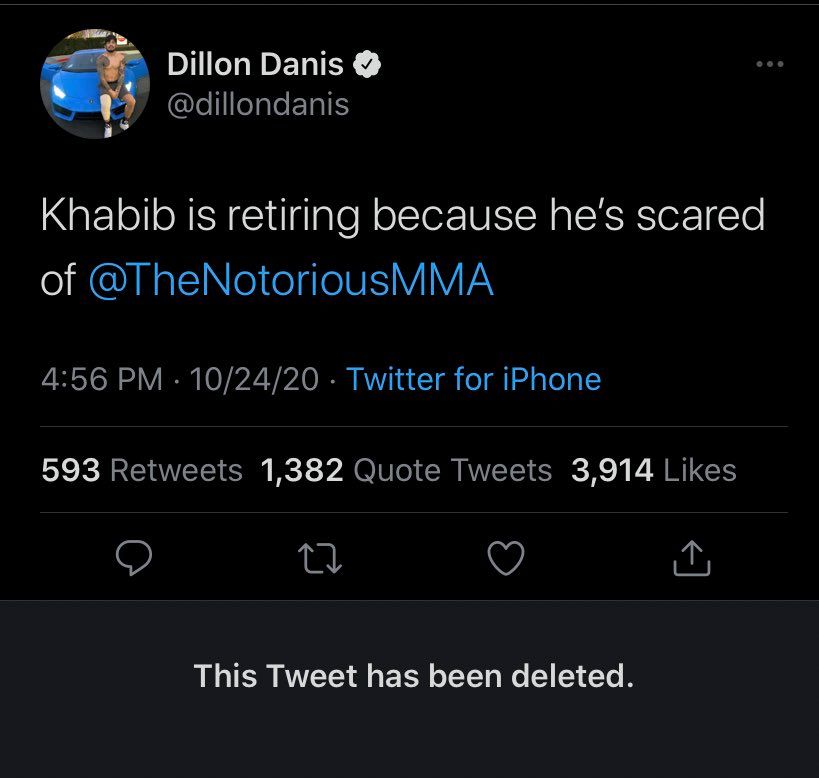819x778 pixels.
Task: Click the 10/24/20 date
Action: pyautogui.click(x=254, y=380)
